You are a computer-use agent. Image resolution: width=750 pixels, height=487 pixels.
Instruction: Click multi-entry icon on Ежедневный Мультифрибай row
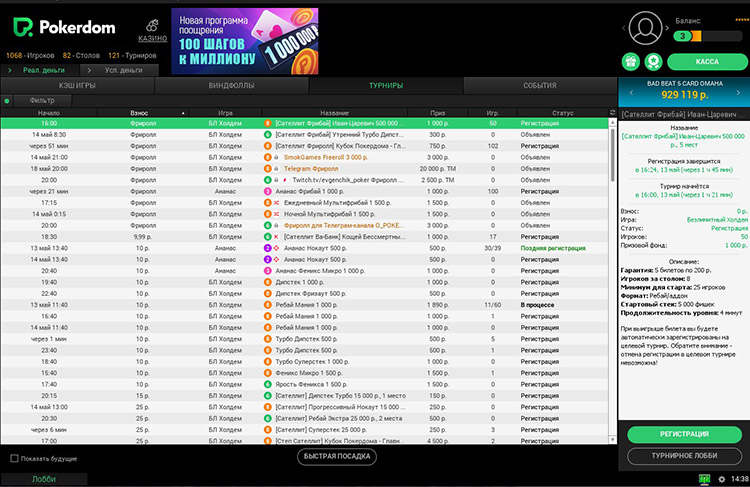pyautogui.click(x=276, y=203)
